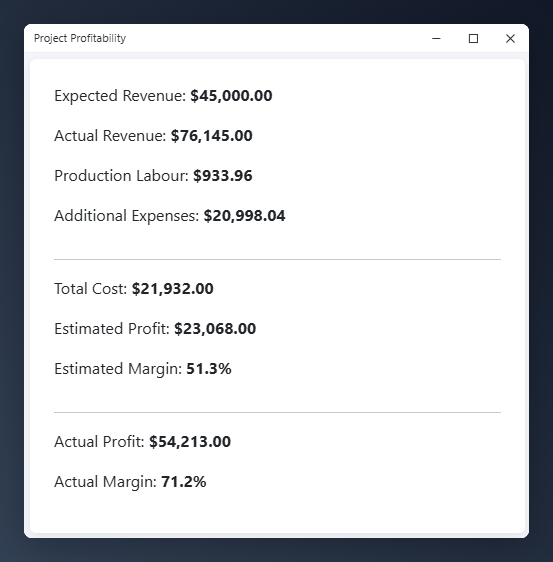Viewport: 553px width, 562px height.
Task: Select the Total Cost $21,932.00 amount
Action: [x=173, y=289]
